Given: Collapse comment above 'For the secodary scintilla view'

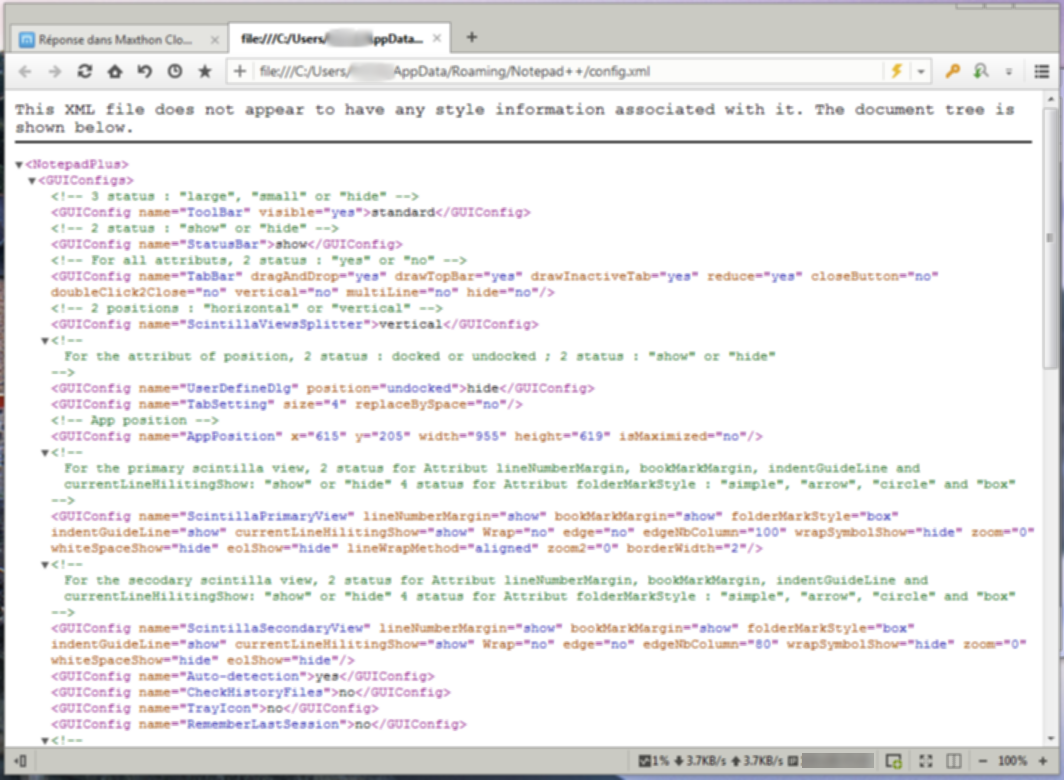Looking at the screenshot, I should point(45,565).
